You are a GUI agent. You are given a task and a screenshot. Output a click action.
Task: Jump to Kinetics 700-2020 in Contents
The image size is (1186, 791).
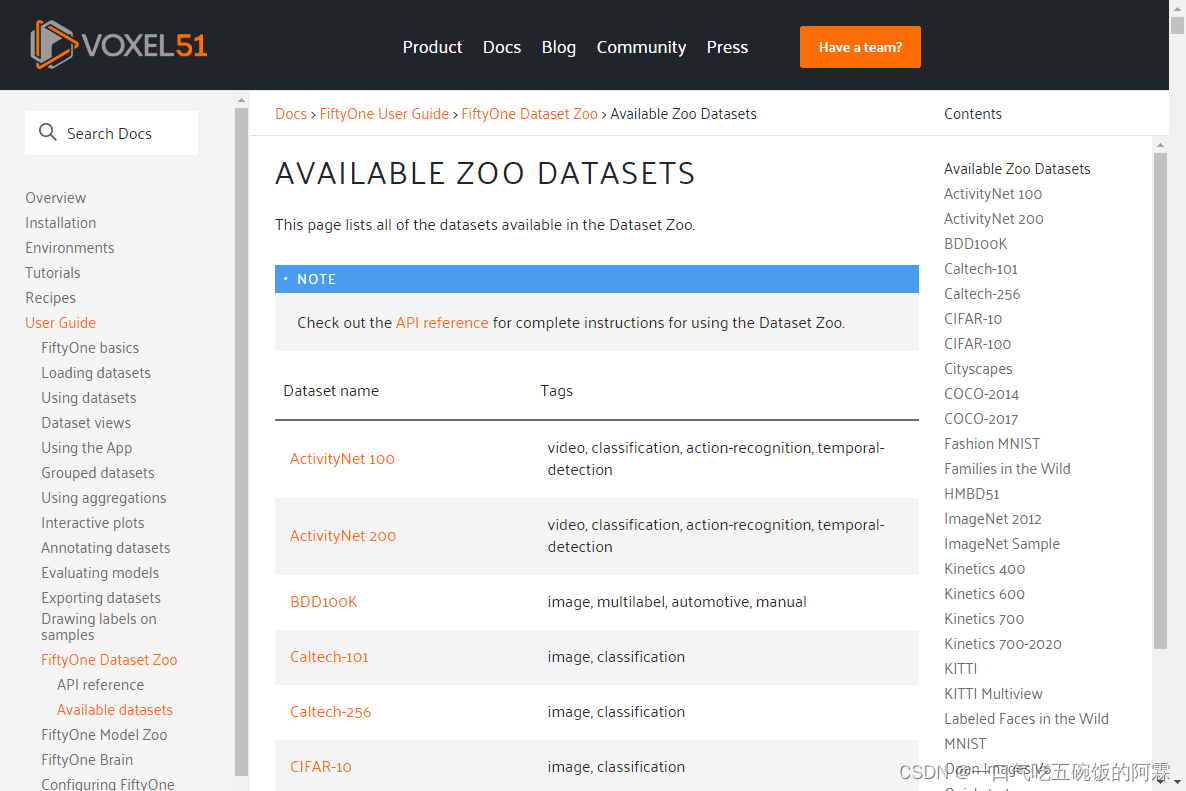[1002, 644]
